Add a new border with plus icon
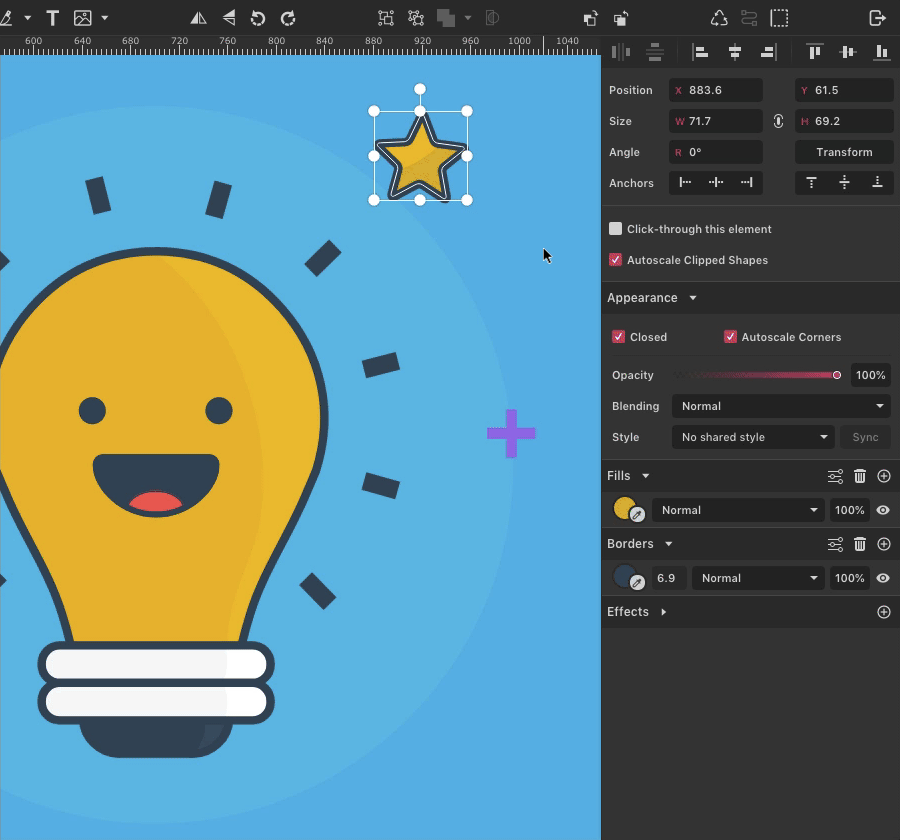Viewport: 900px width, 840px height. (x=883, y=544)
